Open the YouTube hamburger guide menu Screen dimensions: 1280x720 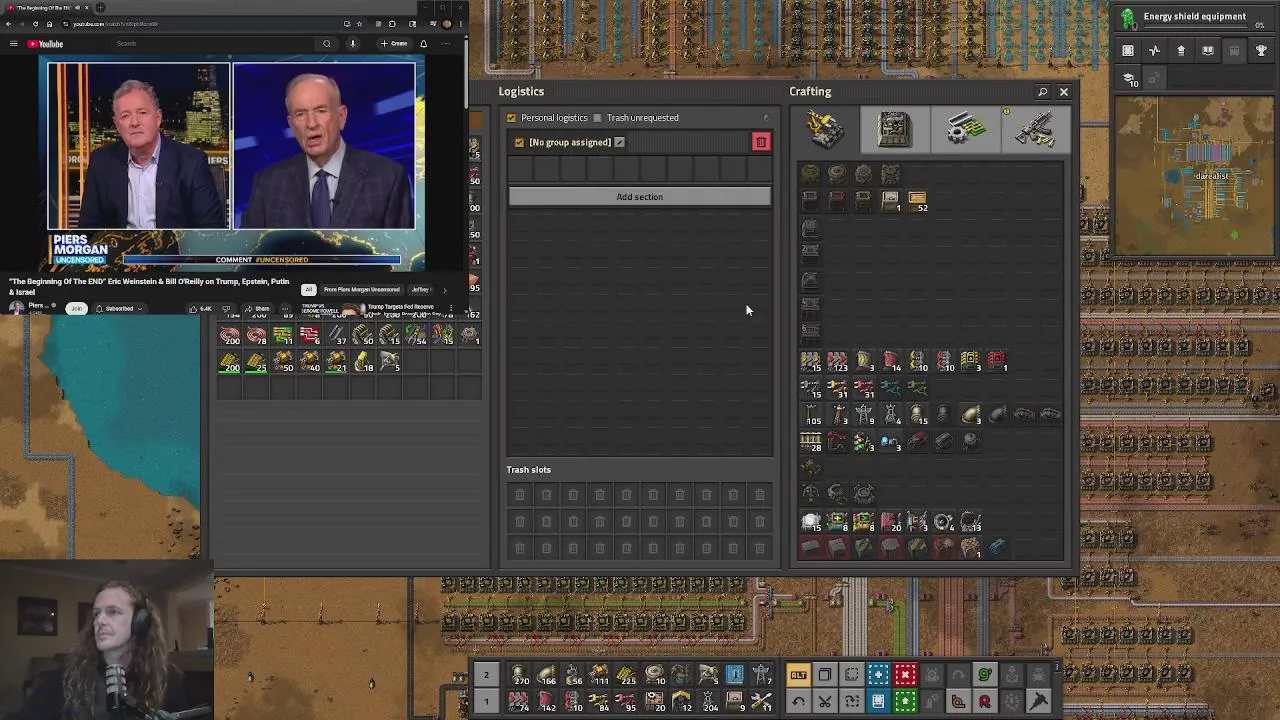pyautogui.click(x=13, y=44)
